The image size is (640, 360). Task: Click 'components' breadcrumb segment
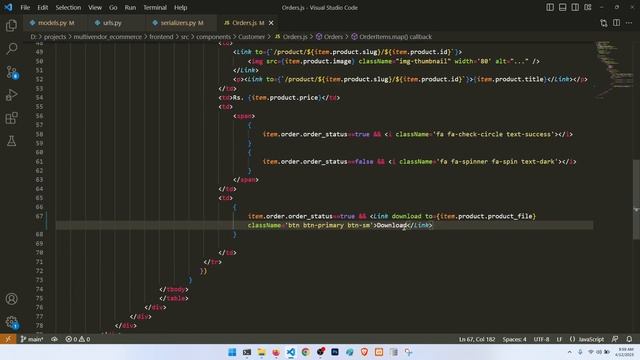click(213, 37)
